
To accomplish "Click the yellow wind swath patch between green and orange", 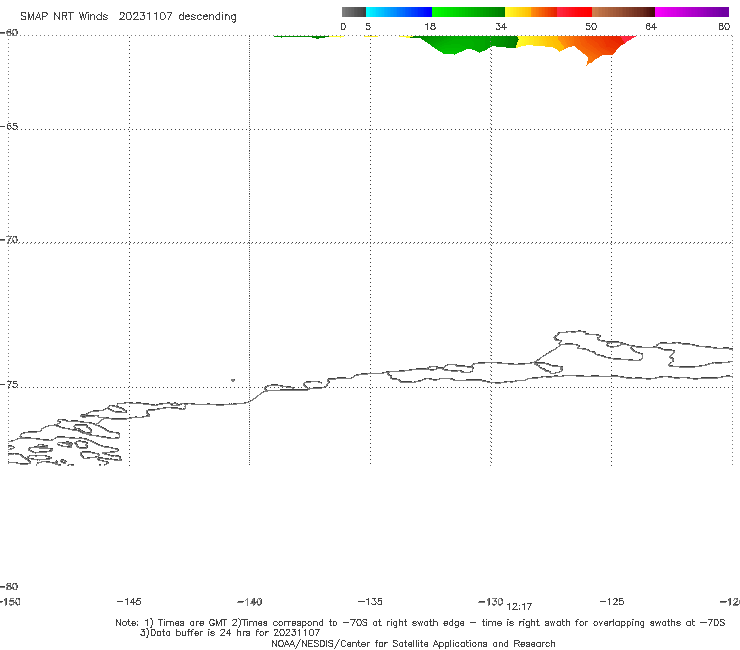I will click(x=538, y=42).
